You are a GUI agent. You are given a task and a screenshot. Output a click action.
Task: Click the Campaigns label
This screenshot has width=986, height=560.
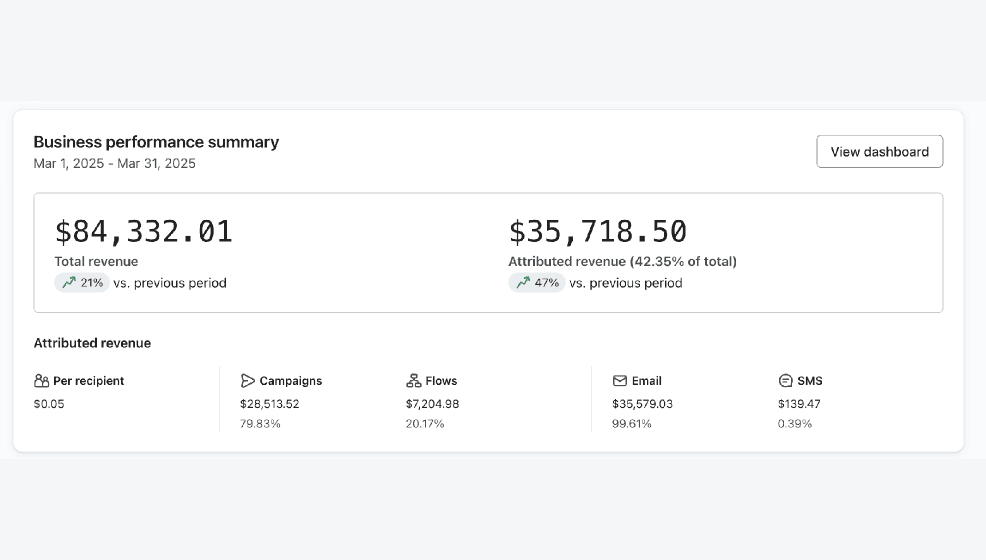click(x=291, y=381)
